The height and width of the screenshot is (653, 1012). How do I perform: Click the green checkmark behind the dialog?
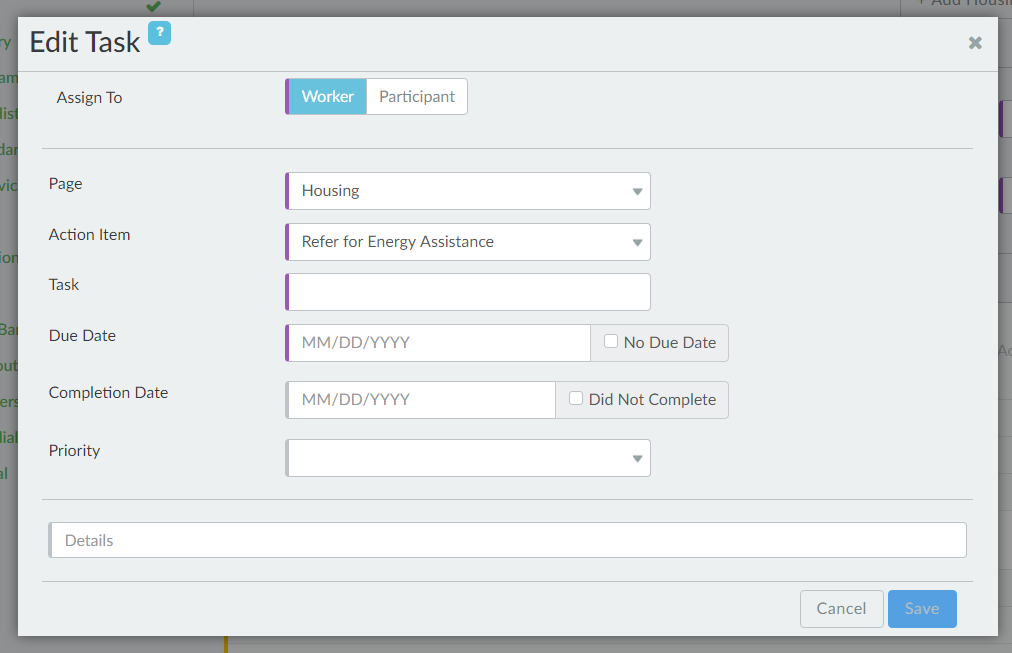153,7
